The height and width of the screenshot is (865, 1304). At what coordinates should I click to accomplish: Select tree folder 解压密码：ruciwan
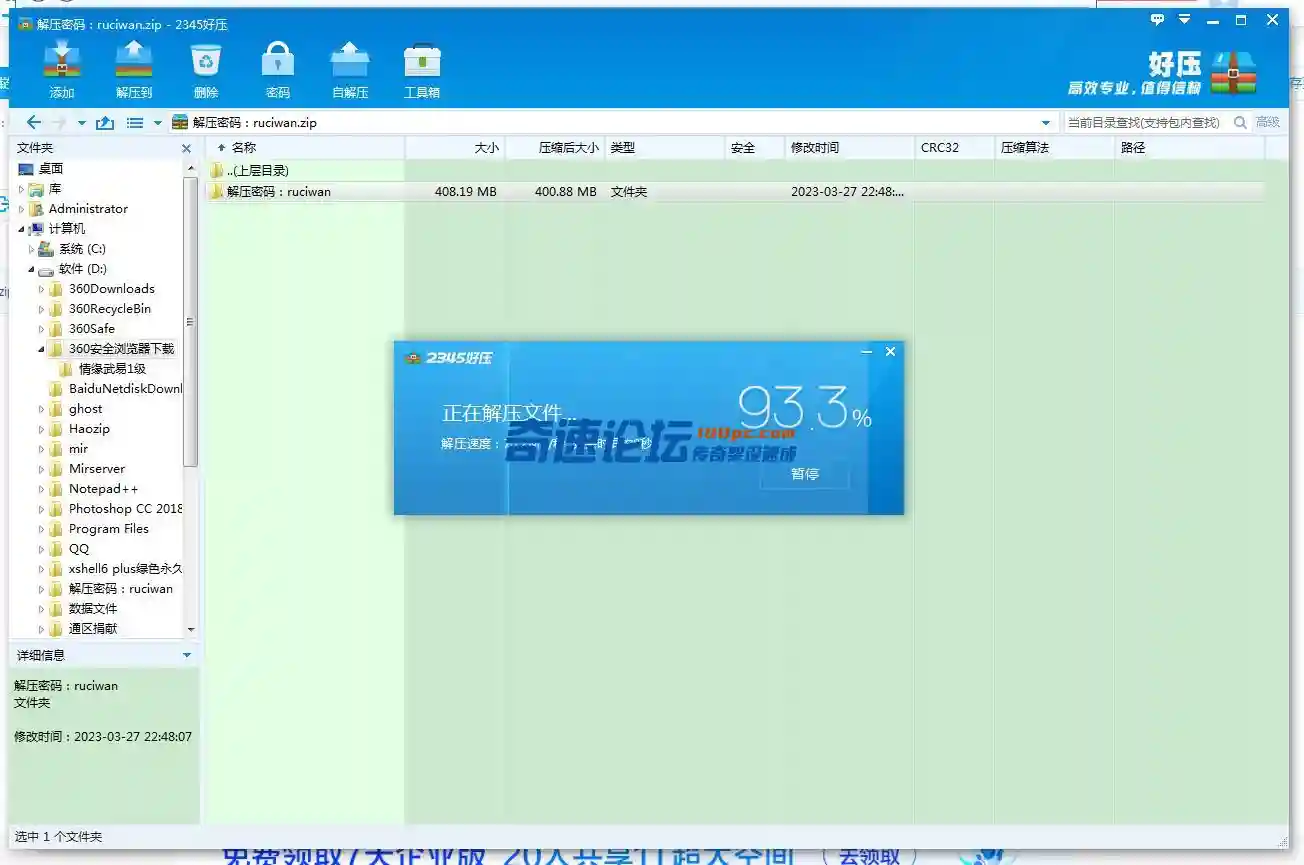(x=121, y=588)
